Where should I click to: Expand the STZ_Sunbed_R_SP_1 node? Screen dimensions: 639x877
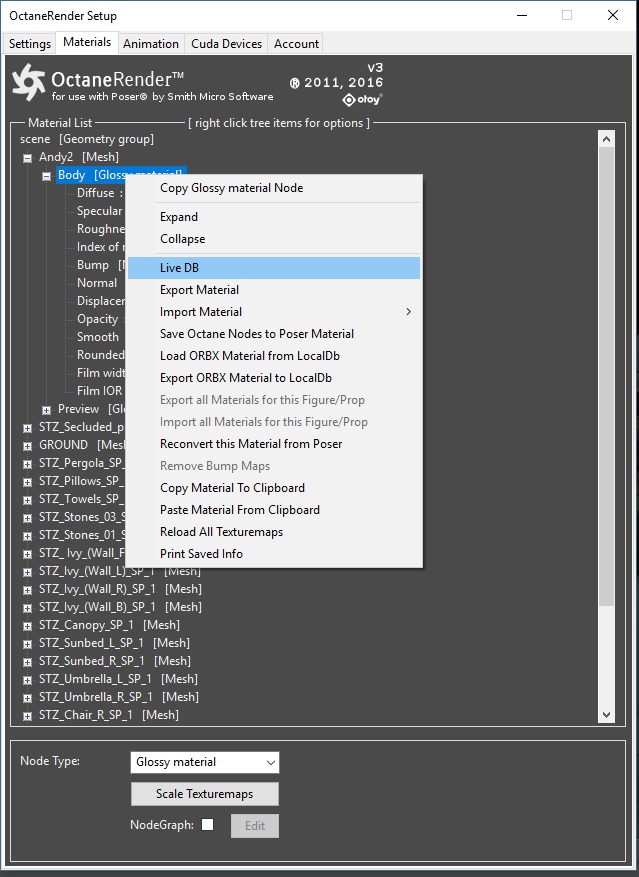coord(27,662)
